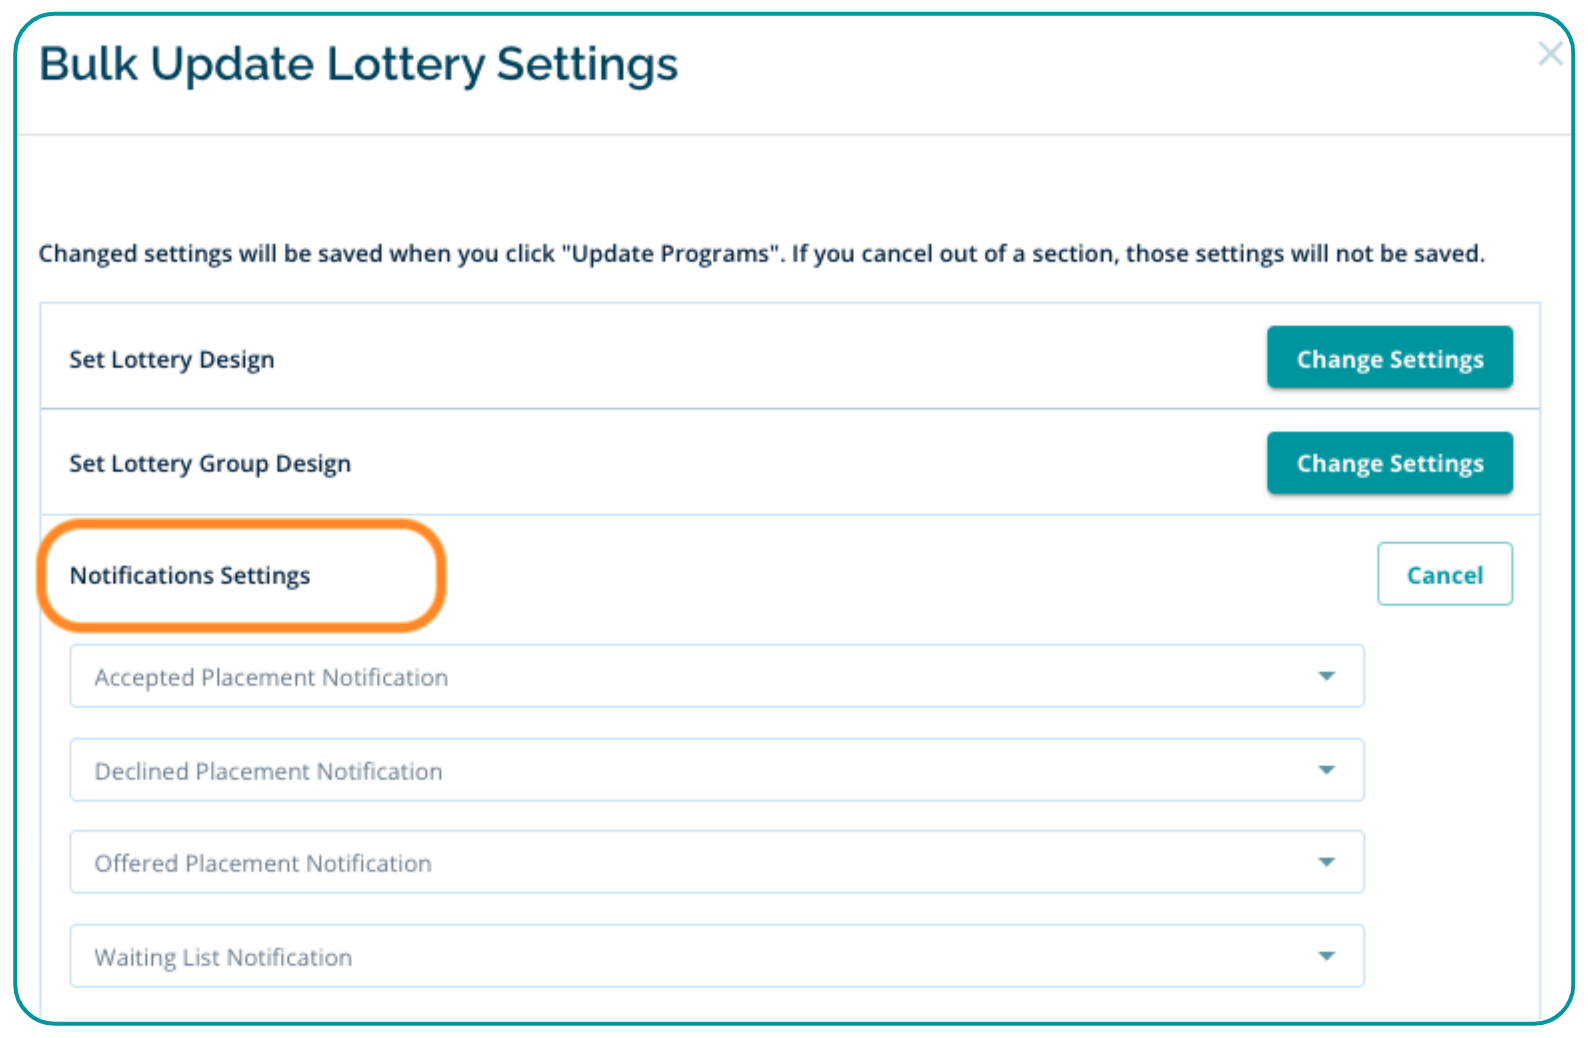This screenshot has height=1038, width=1588.
Task: Click the Notifications Settings heading text
Action: [x=190, y=575]
